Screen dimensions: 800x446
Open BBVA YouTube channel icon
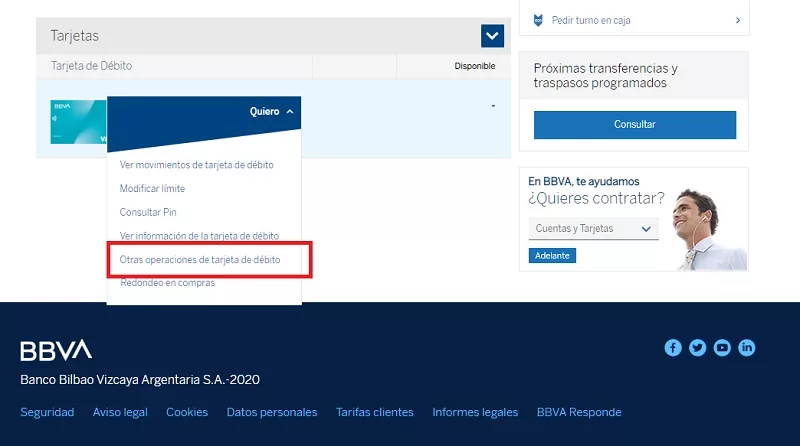click(722, 348)
